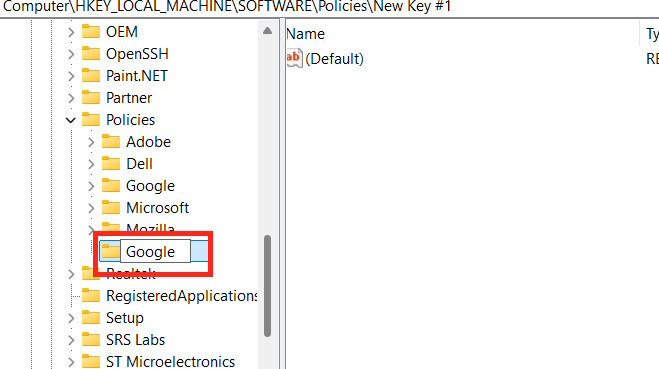The width and height of the screenshot is (659, 369).
Task: Select the Paint.NET key
Action: pyautogui.click(x=137, y=76)
